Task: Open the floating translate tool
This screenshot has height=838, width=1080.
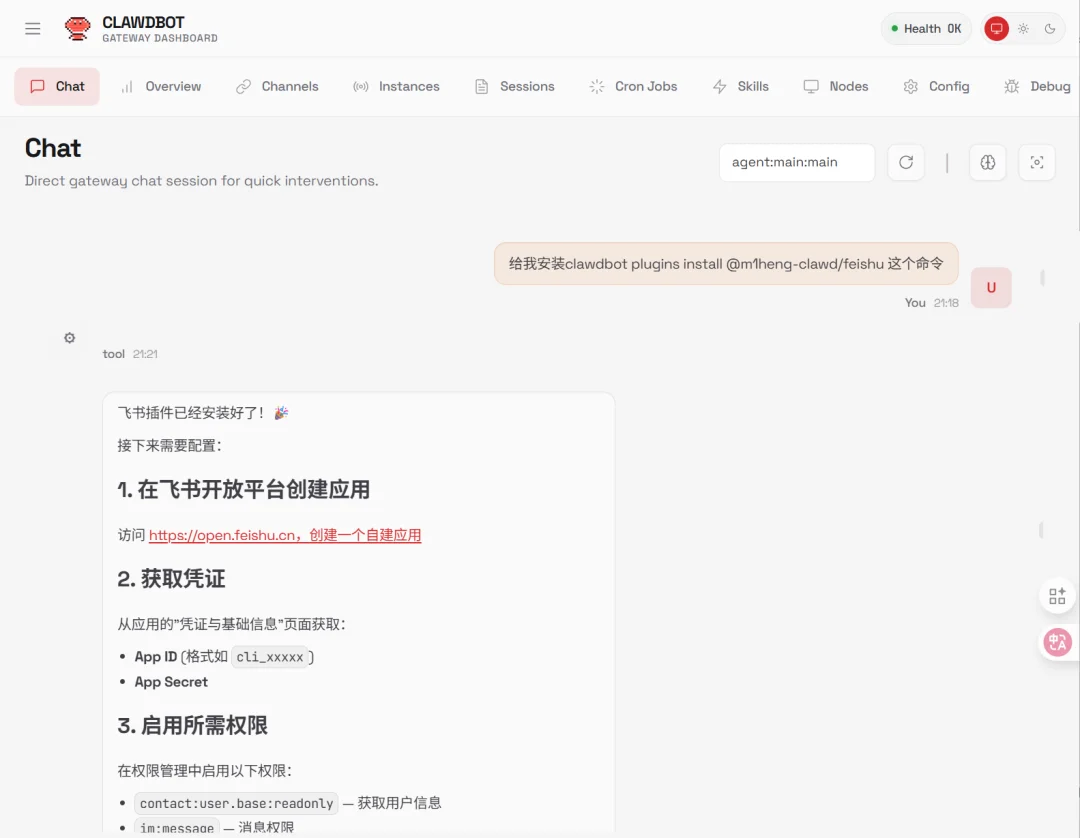Action: [x=1057, y=642]
